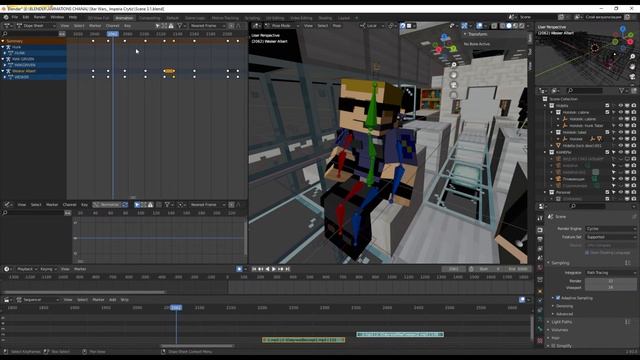Image resolution: width=640 pixels, height=360 pixels.
Task: Switch to the Animation workspace tab
Action: [124, 18]
